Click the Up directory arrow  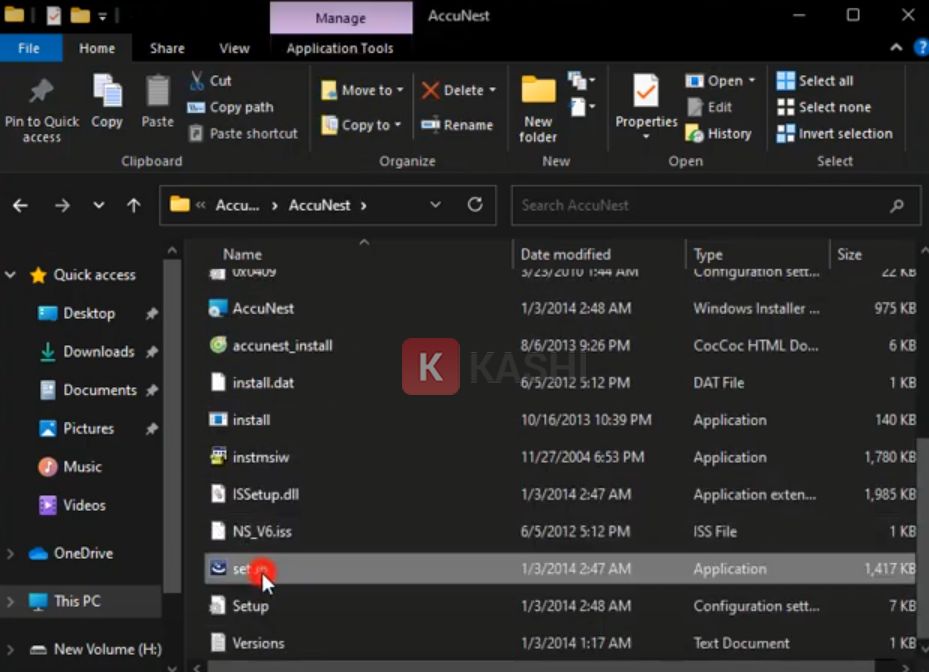point(134,205)
